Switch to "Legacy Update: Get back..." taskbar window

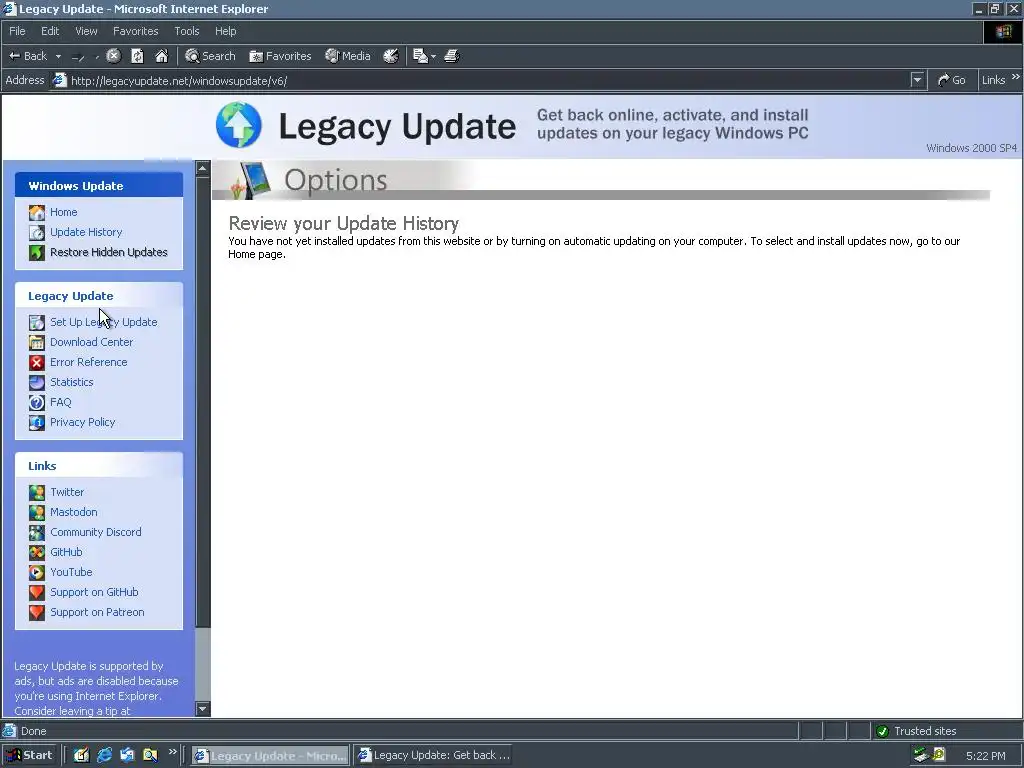[x=435, y=756]
